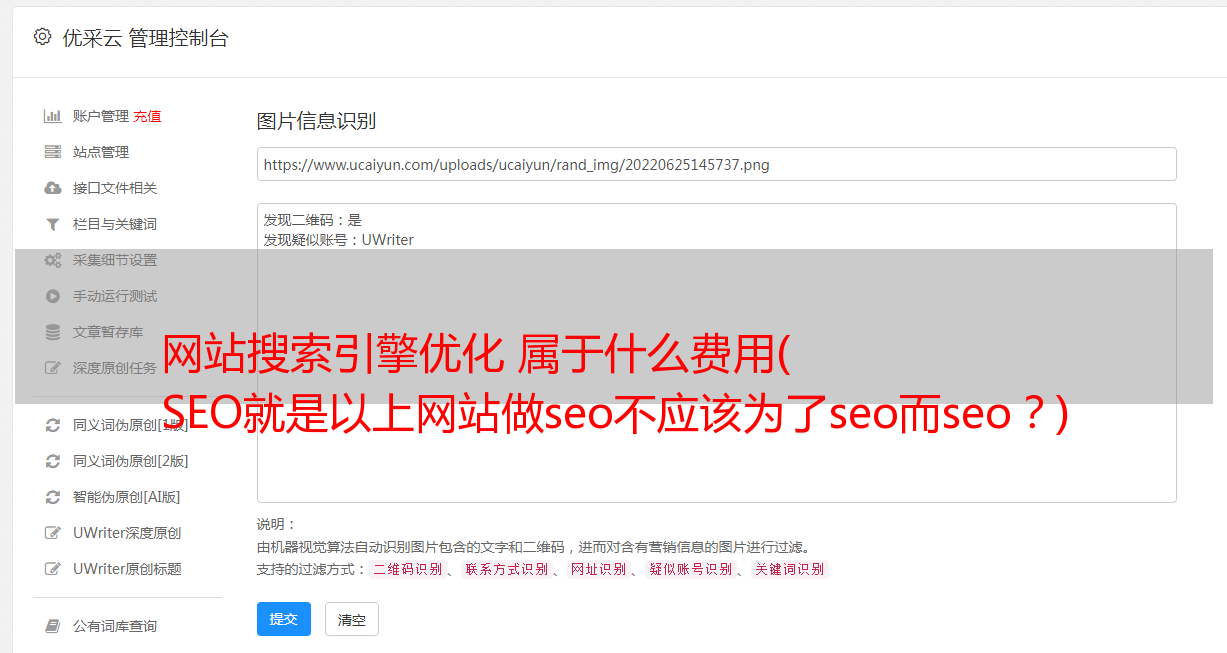This screenshot has height=653, width=1227.
Task: Click the 发现二维码：是 result line
Action: pyautogui.click(x=313, y=220)
